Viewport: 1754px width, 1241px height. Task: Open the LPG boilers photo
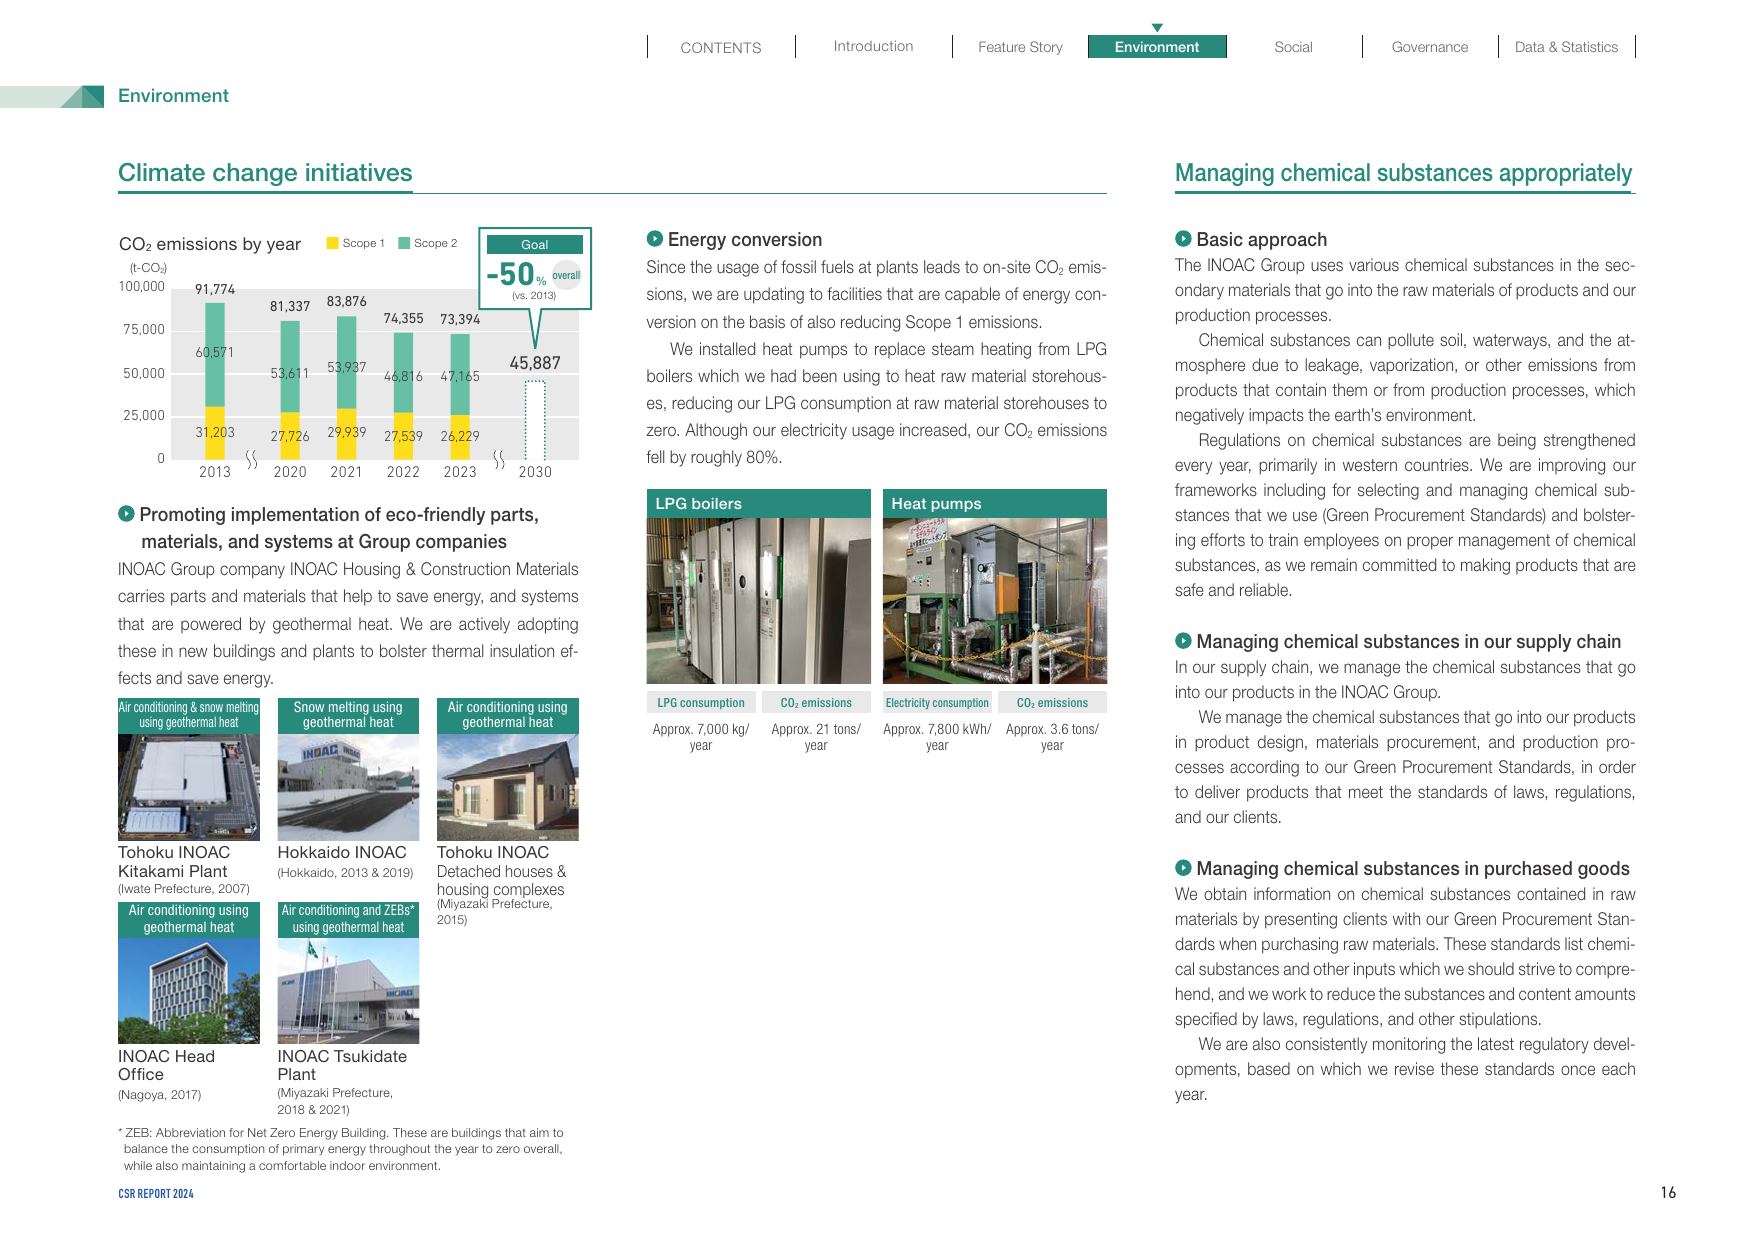pyautogui.click(x=759, y=601)
